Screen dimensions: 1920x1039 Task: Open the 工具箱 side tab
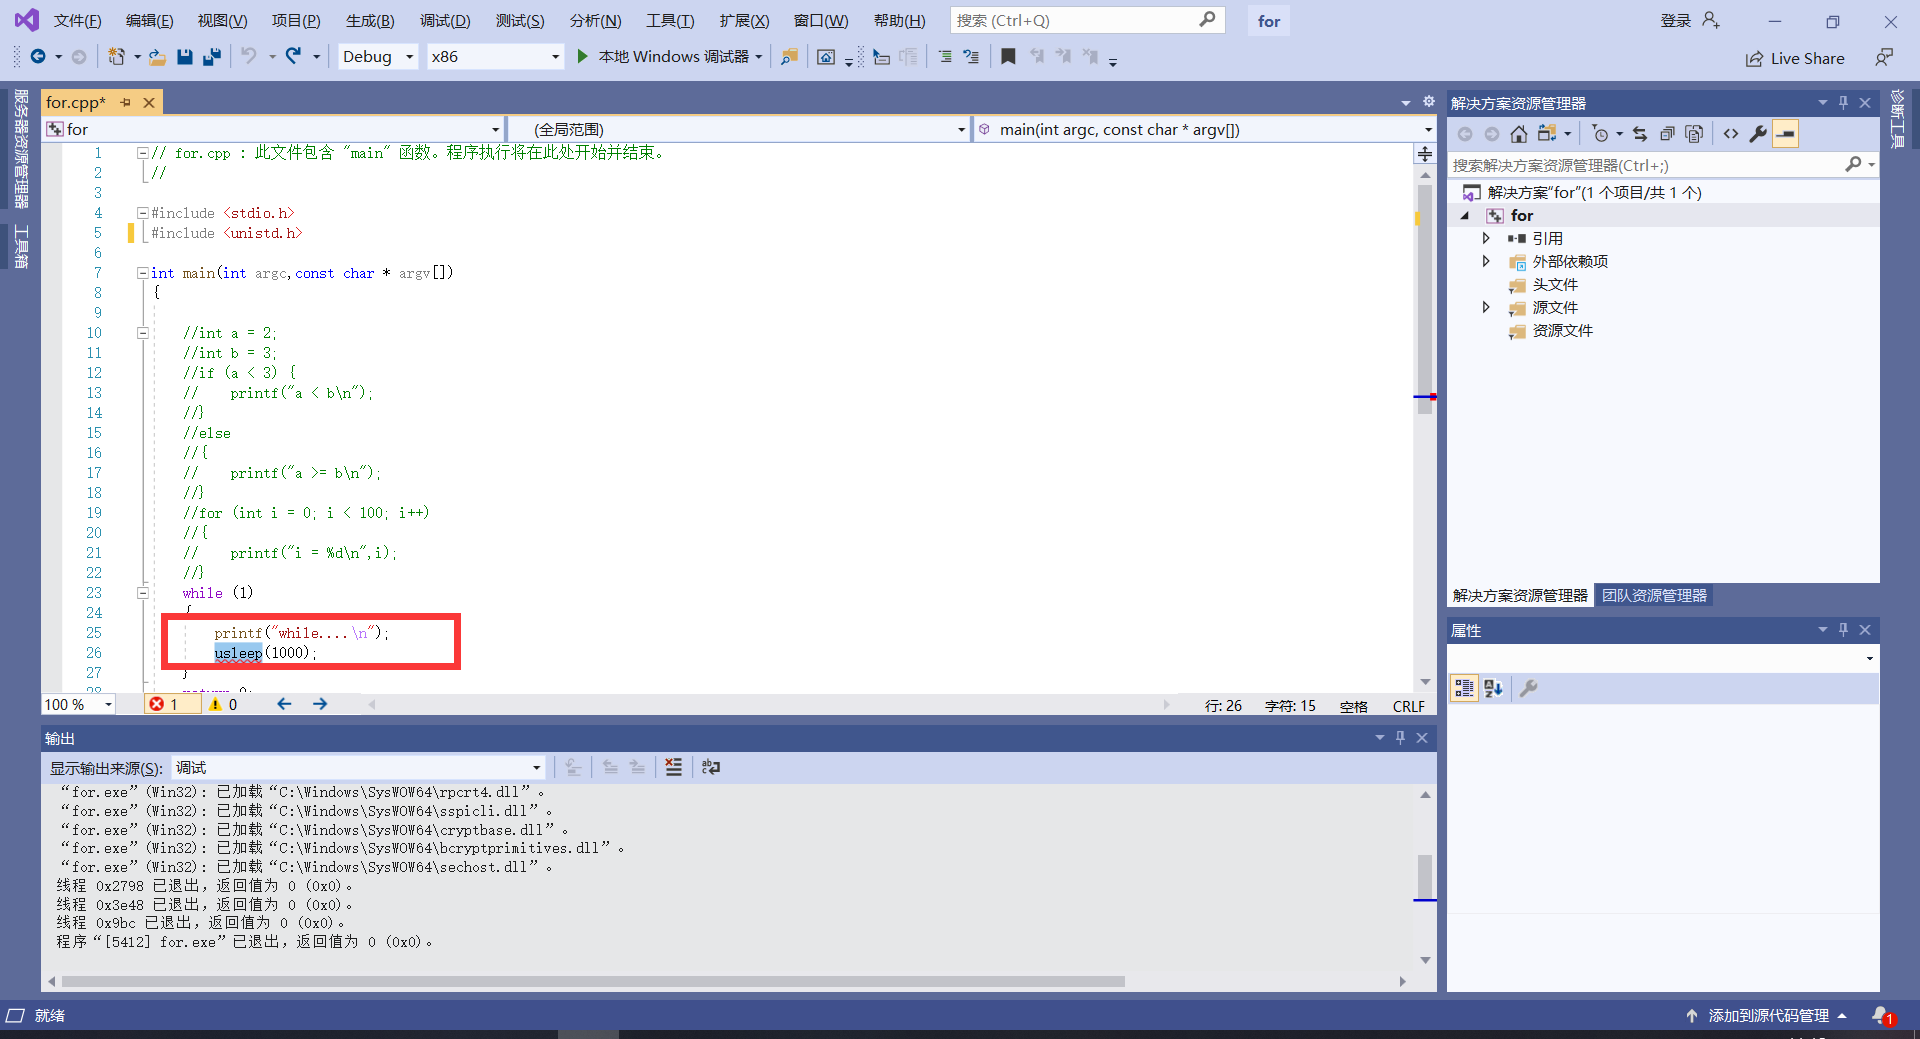point(21,246)
